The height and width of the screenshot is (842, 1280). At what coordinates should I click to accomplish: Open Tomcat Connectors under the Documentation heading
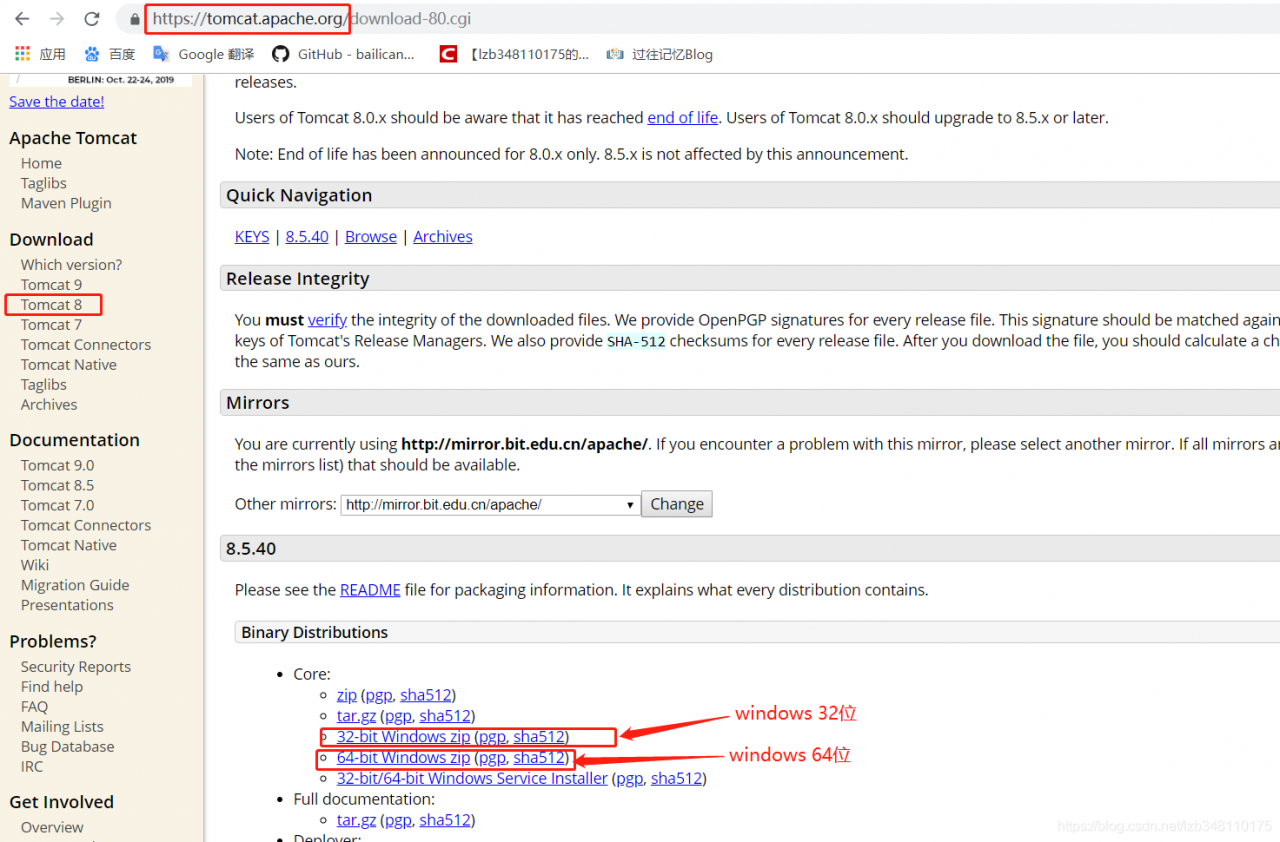[x=86, y=525]
